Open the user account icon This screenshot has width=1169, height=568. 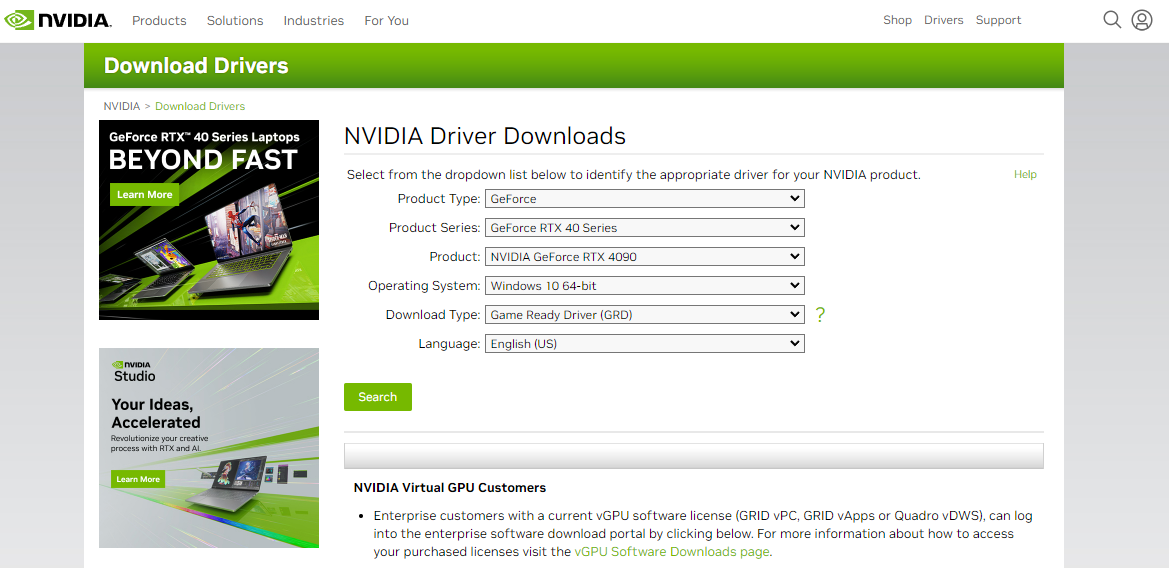point(1141,20)
